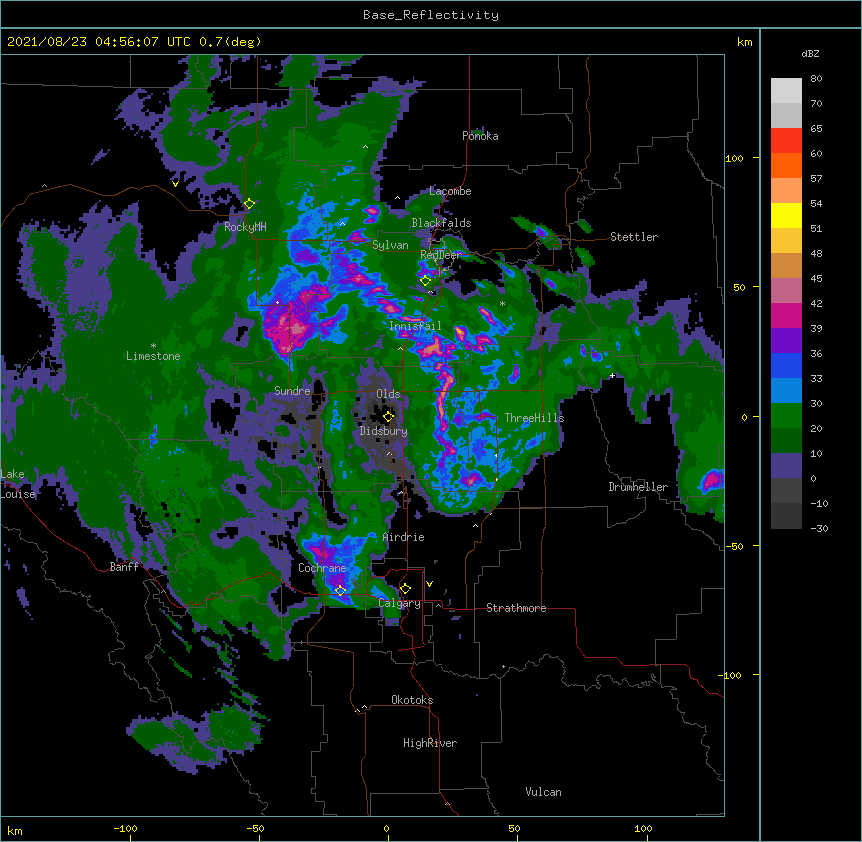Click the asterisk marker northeast of Innisfail

click(502, 304)
